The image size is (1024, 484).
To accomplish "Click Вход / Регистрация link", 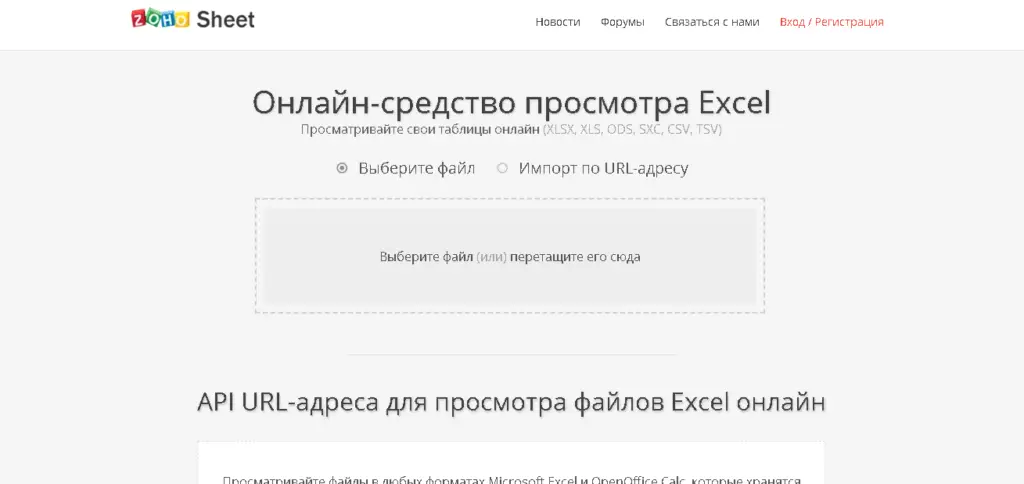I will 831,22.
